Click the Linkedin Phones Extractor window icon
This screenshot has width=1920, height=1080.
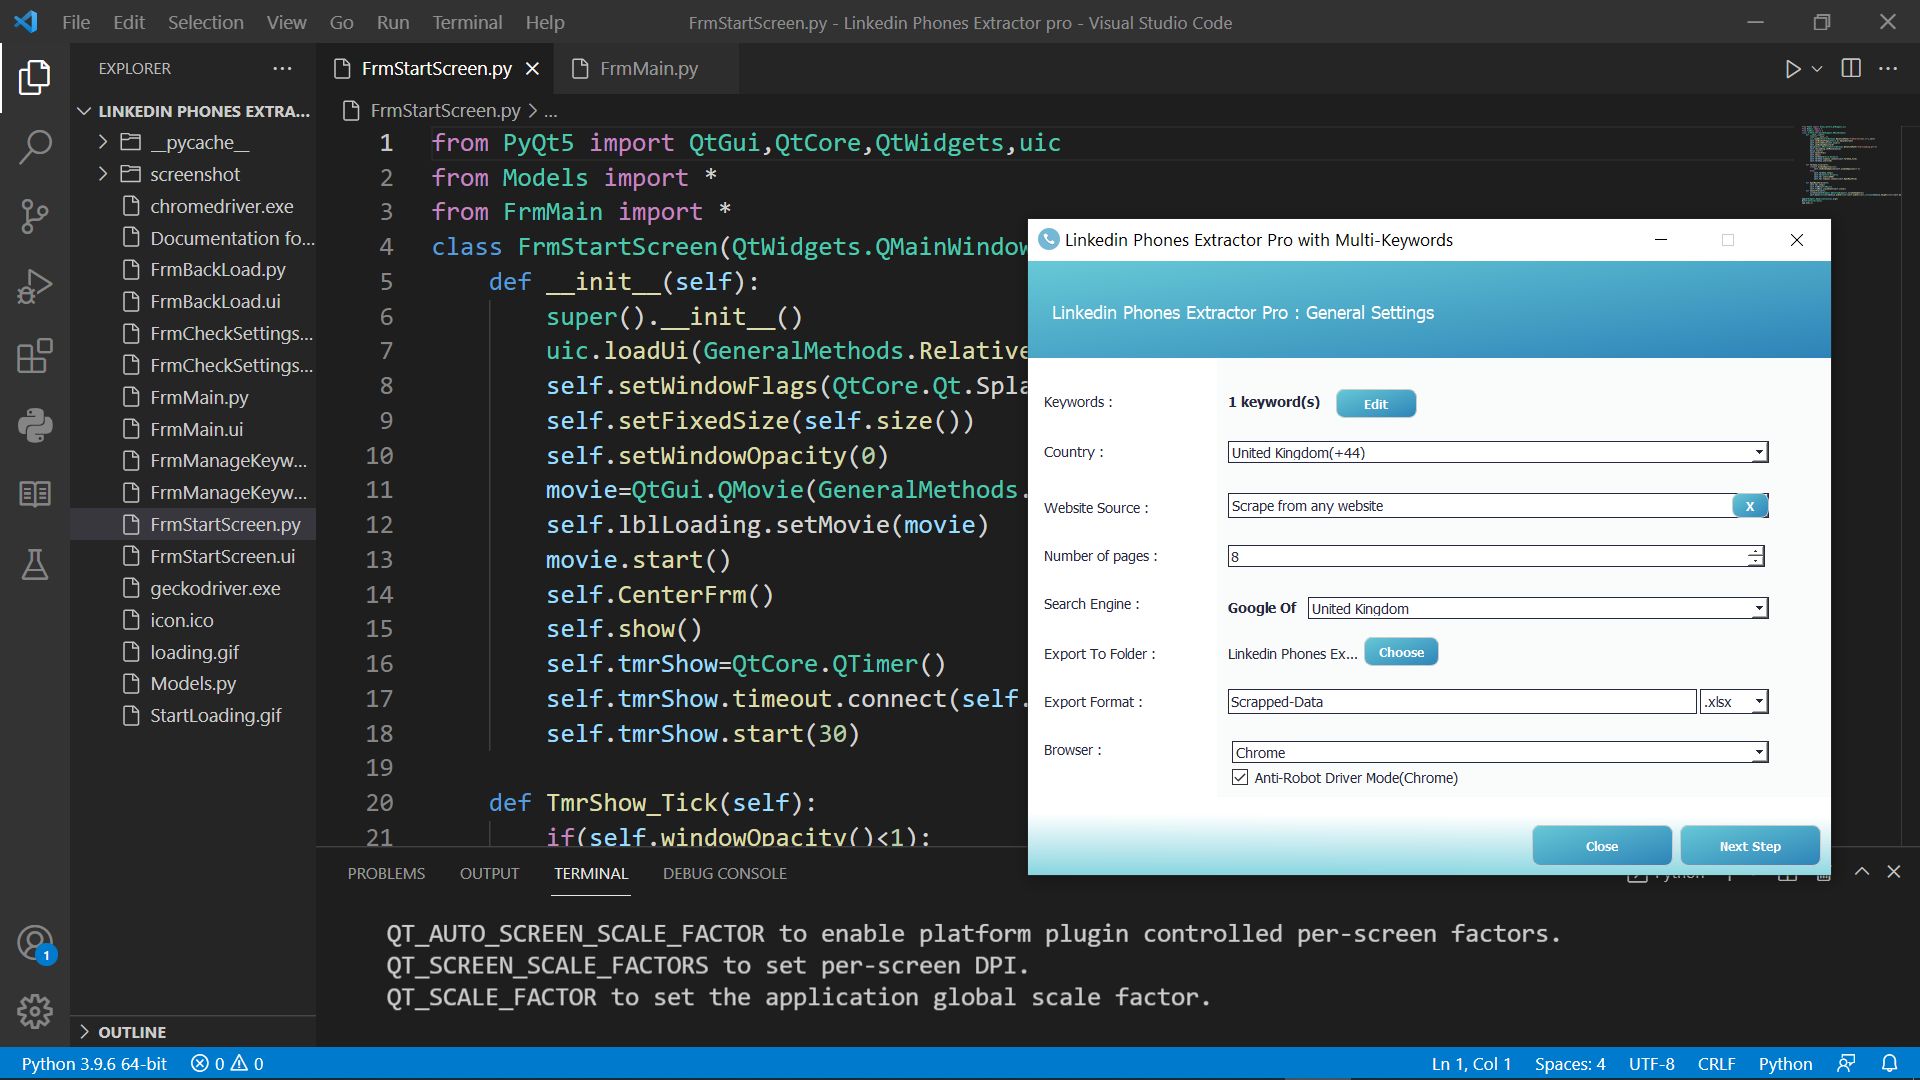[x=1048, y=239]
